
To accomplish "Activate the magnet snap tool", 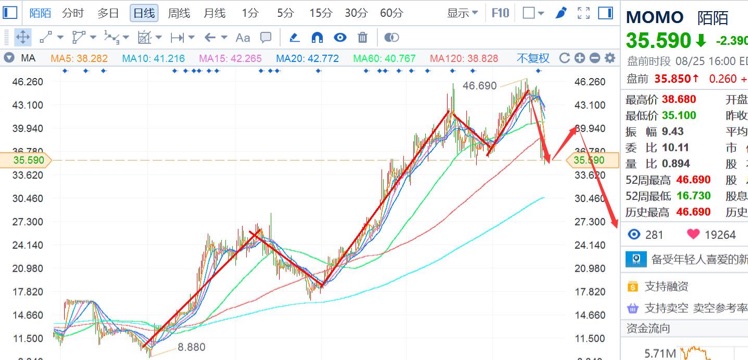I will 317,37.
